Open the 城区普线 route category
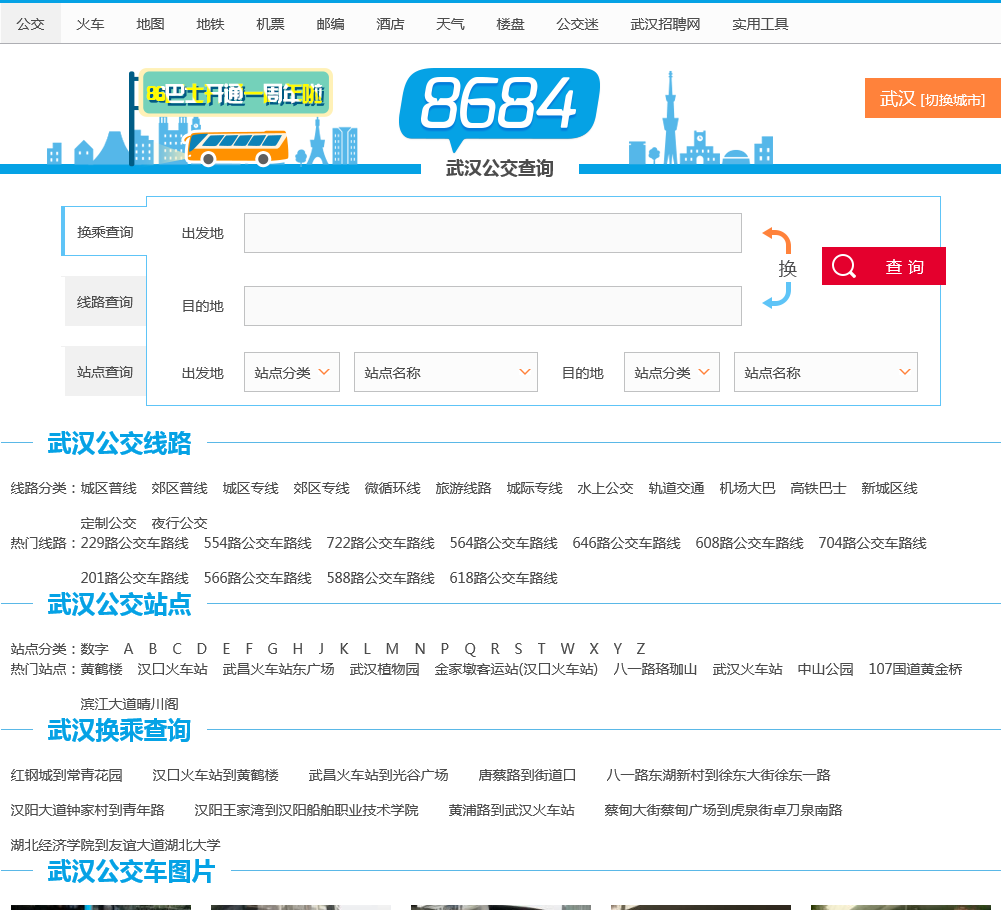 pyautogui.click(x=109, y=489)
